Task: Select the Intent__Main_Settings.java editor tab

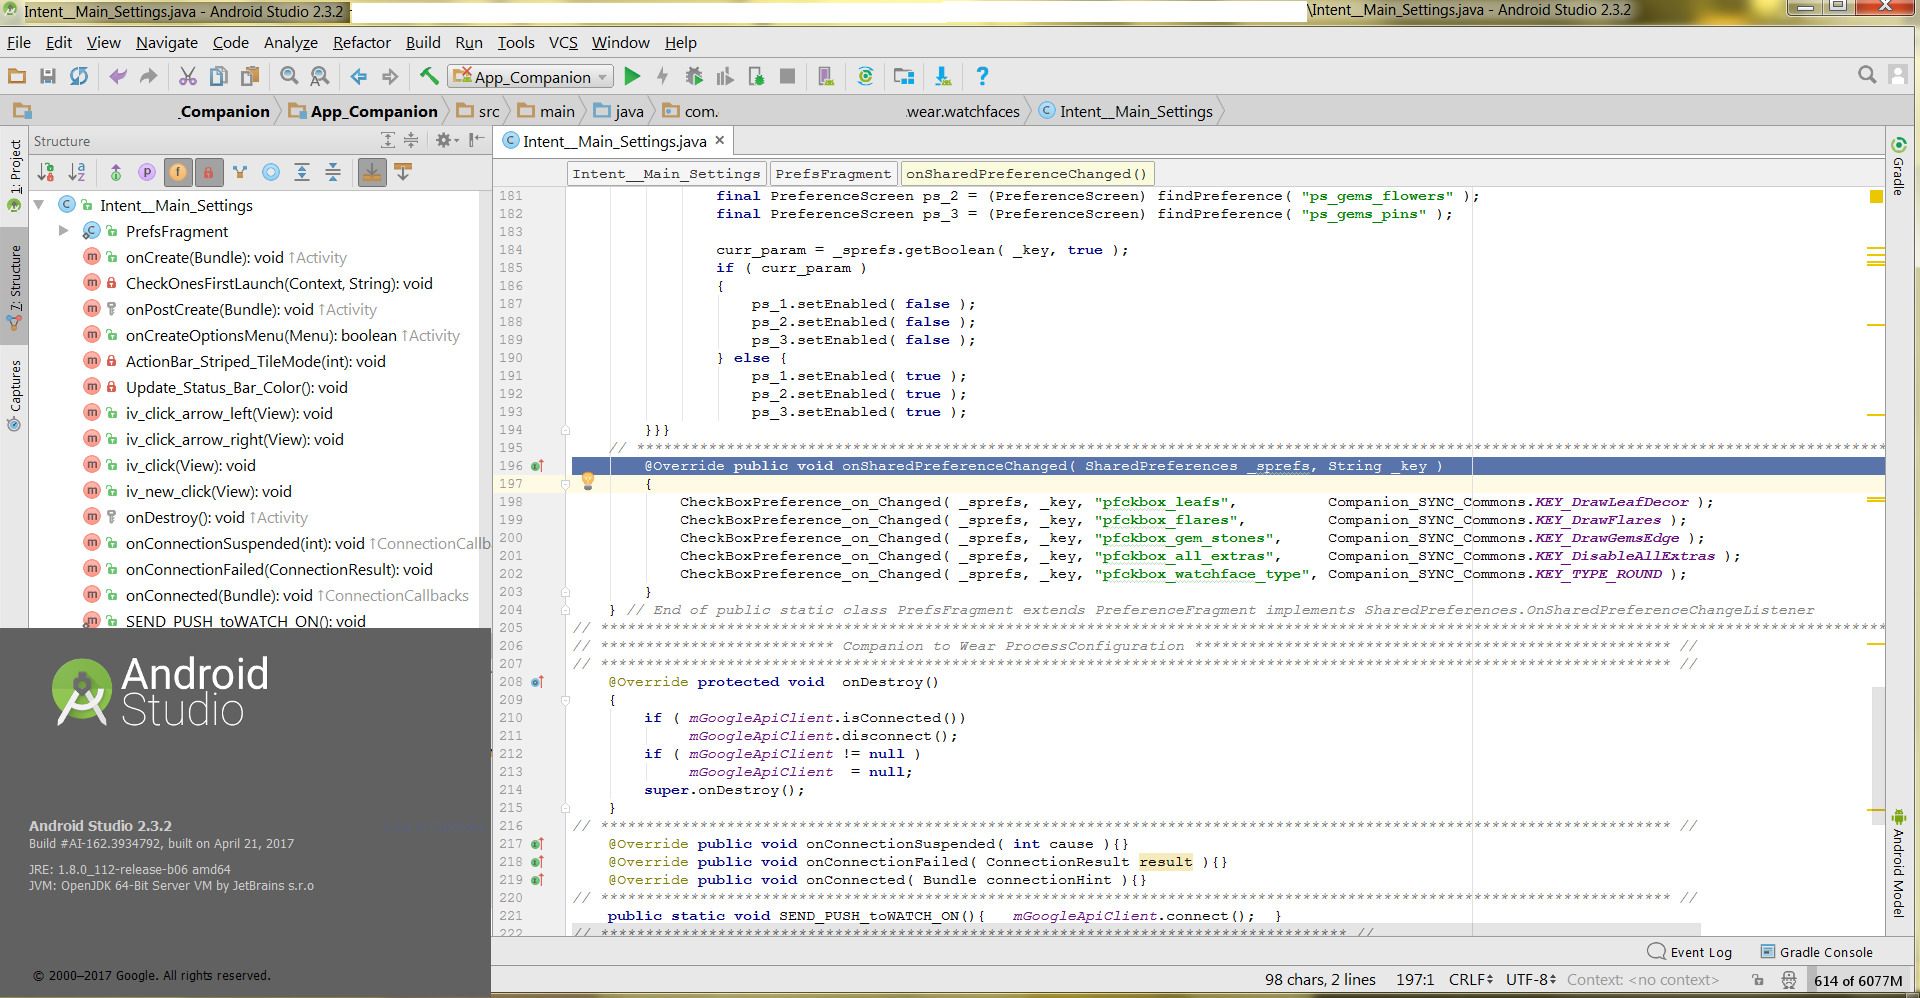Action: [x=615, y=141]
